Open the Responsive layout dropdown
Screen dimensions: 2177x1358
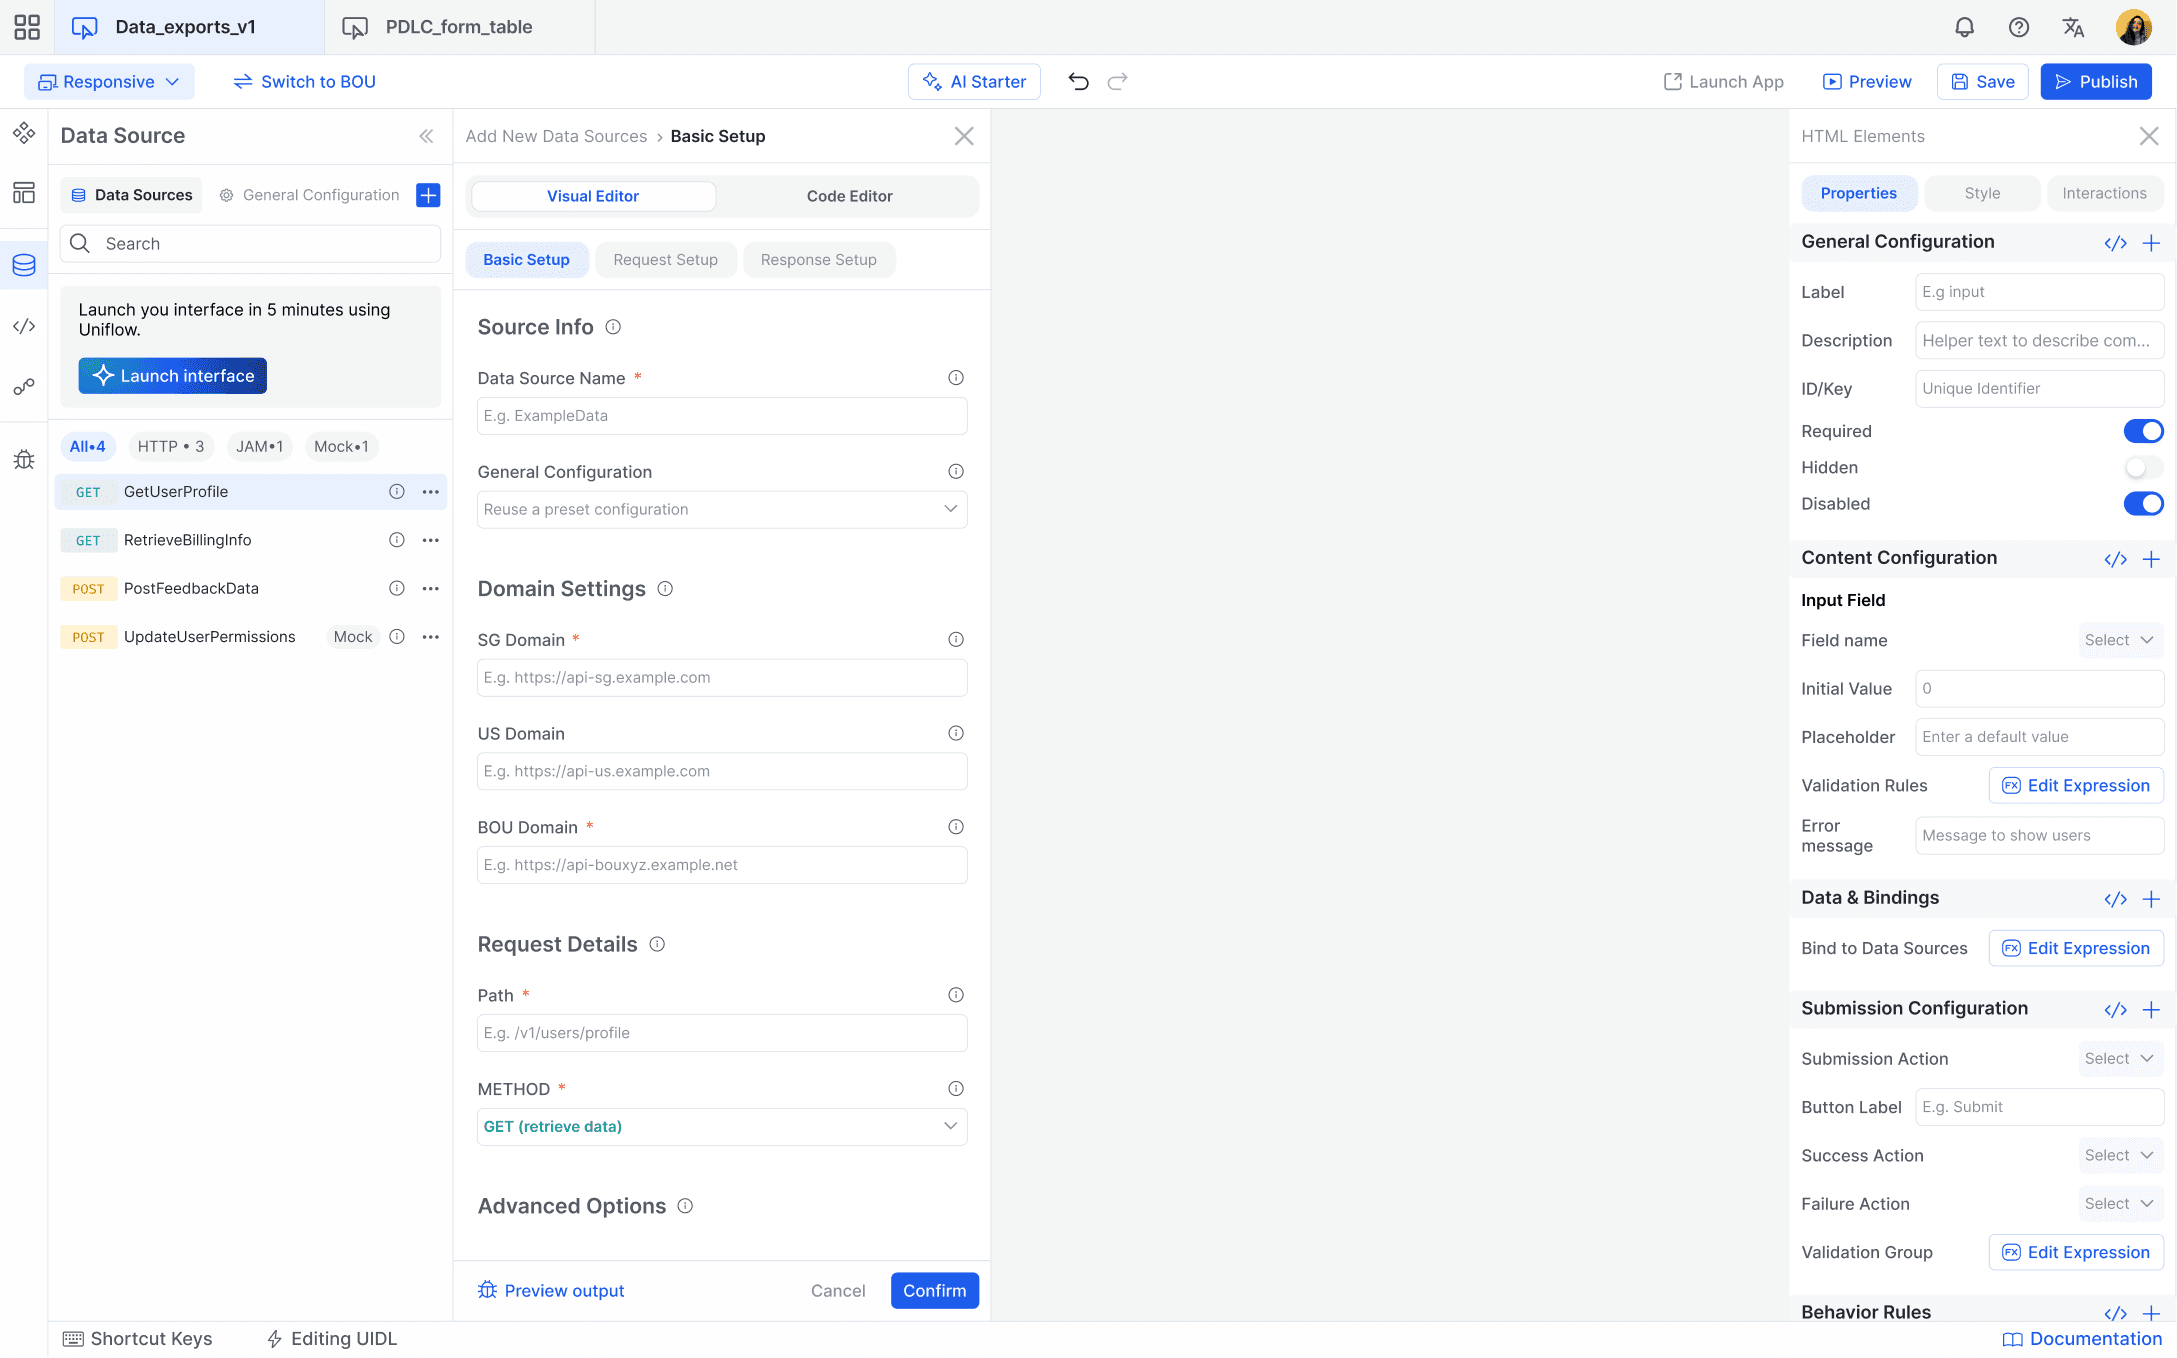tap(109, 81)
